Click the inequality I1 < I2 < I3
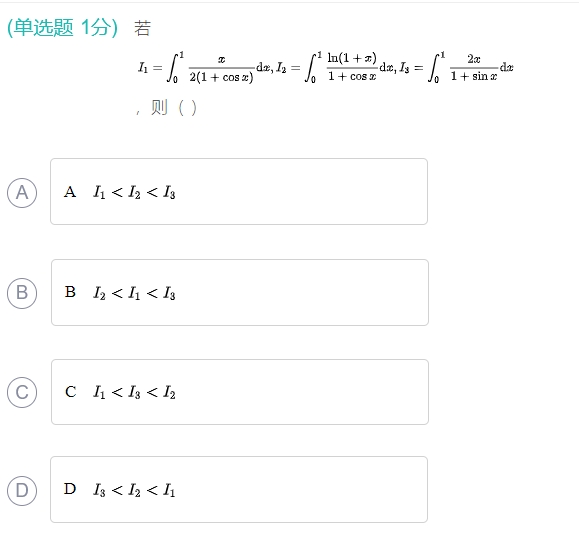 (134, 192)
